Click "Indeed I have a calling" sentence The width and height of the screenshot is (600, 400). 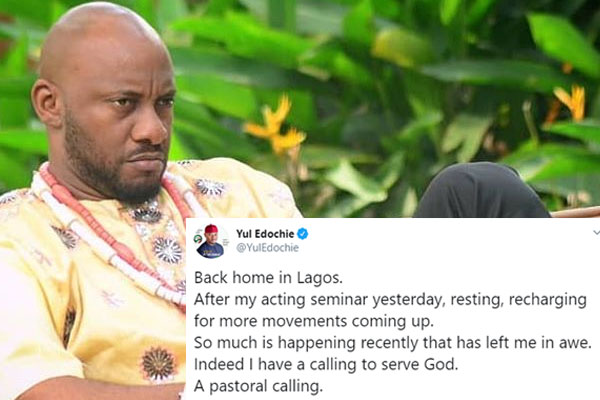click(326, 364)
